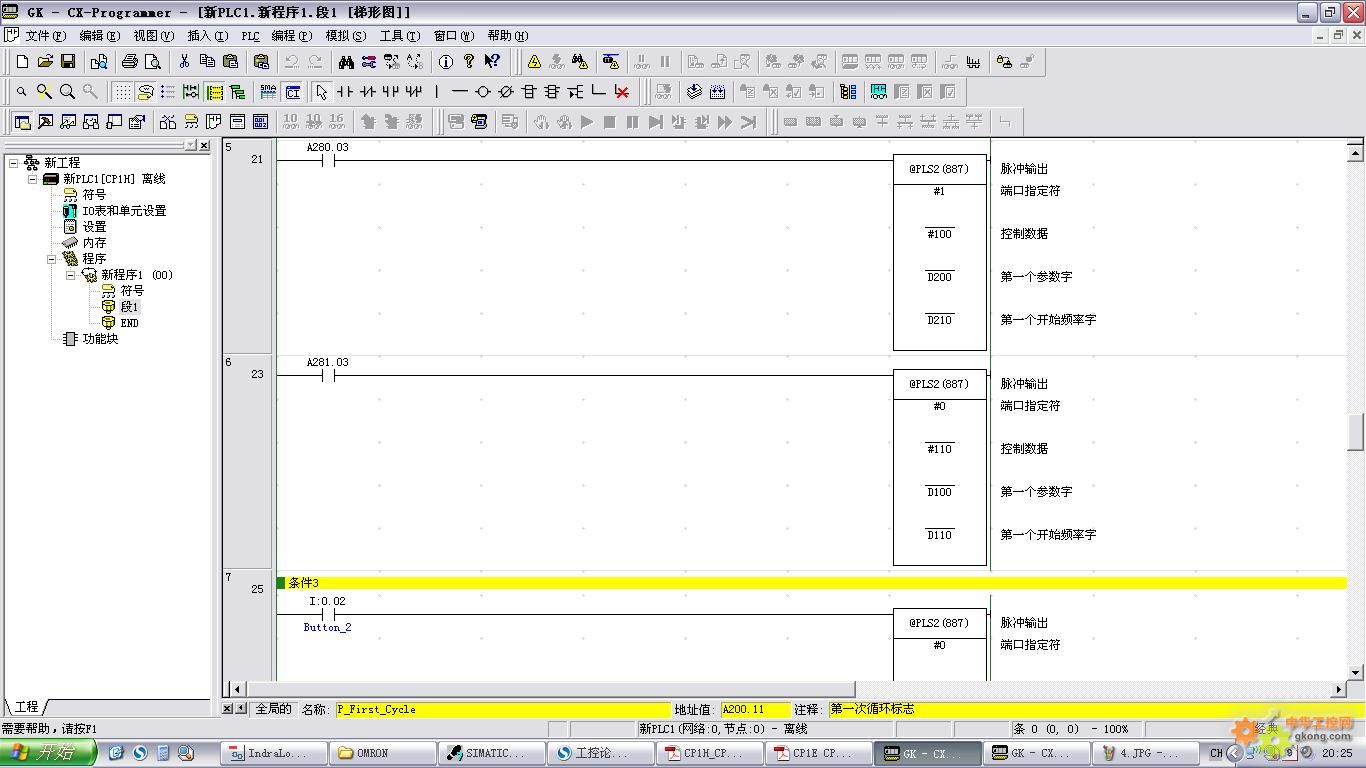The width and height of the screenshot is (1366, 768).
Task: Toggle show comments button next to grid
Action: [x=145, y=92]
